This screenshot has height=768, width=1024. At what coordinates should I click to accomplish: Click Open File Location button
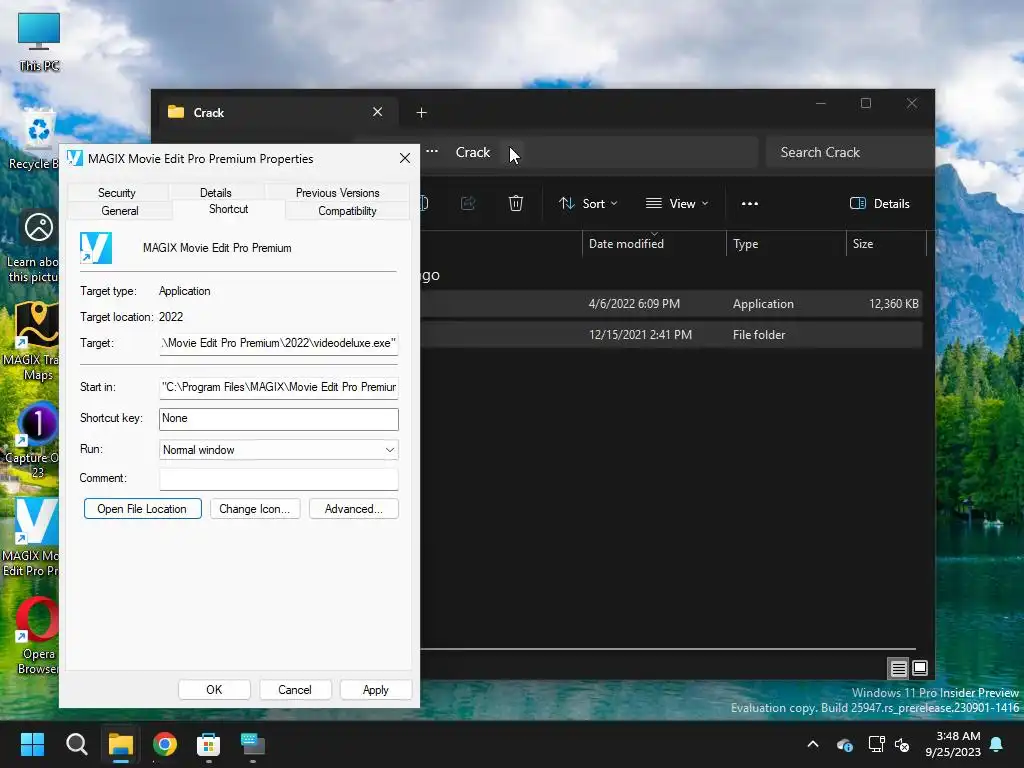[x=142, y=509]
